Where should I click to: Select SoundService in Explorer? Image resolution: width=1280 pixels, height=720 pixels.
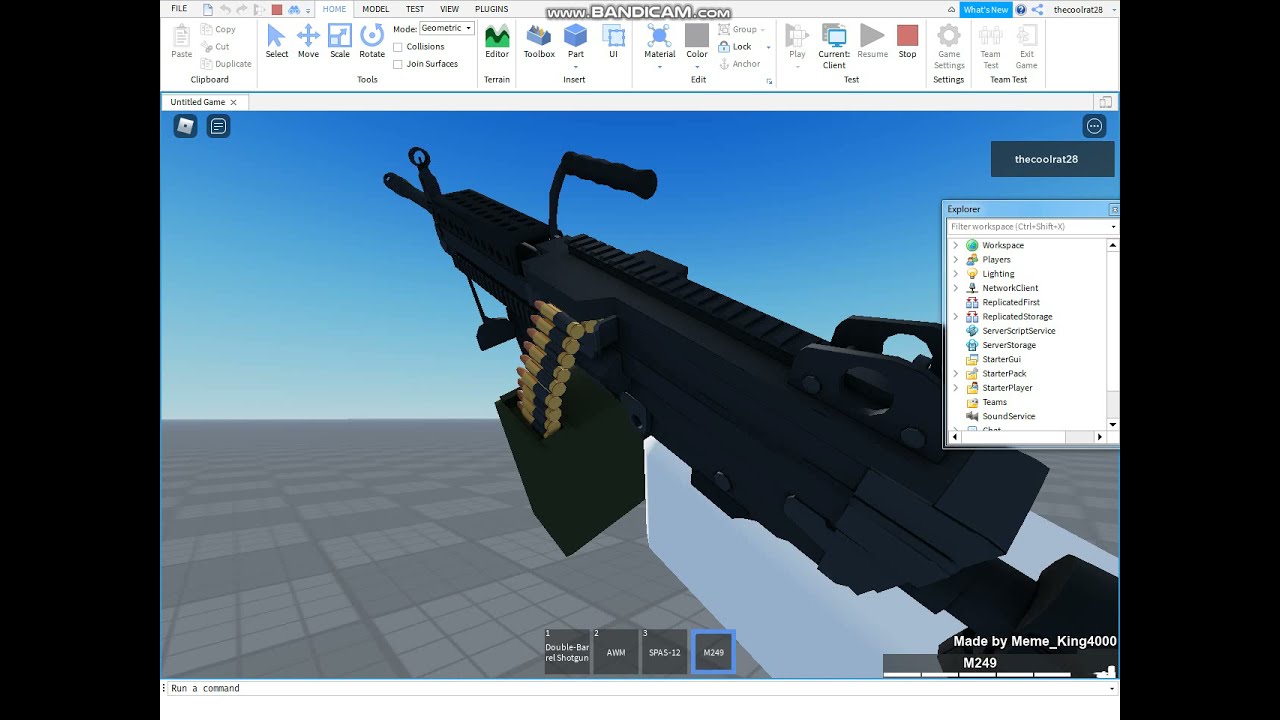(1008, 416)
